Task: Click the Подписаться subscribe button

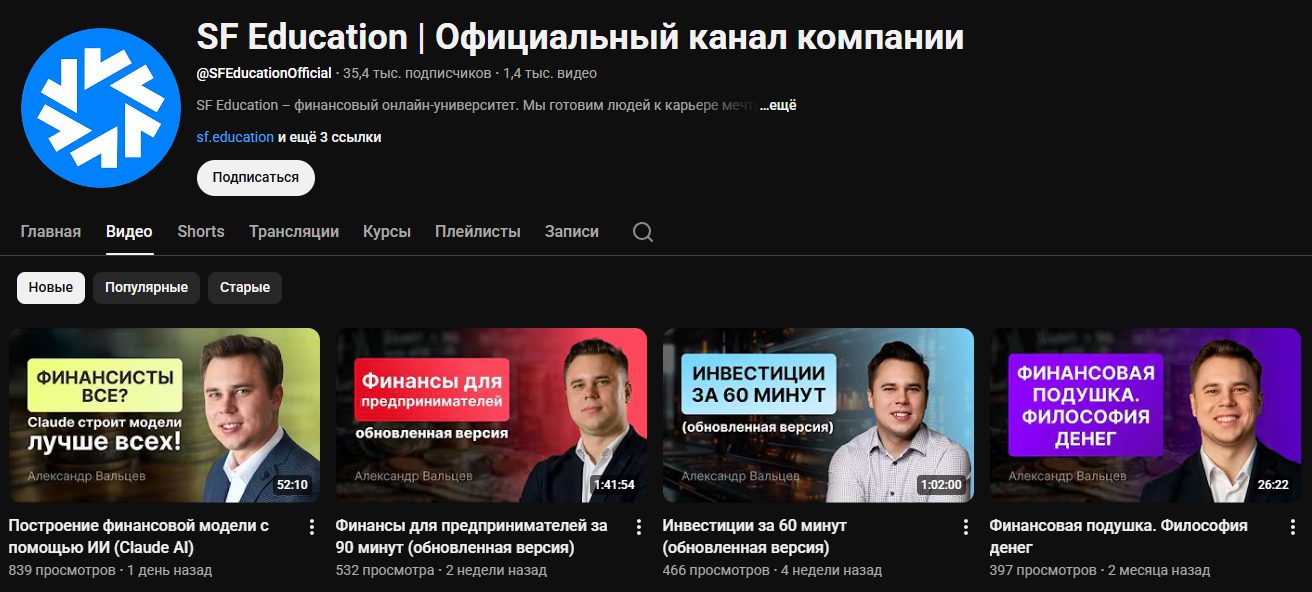Action: pyautogui.click(x=256, y=177)
